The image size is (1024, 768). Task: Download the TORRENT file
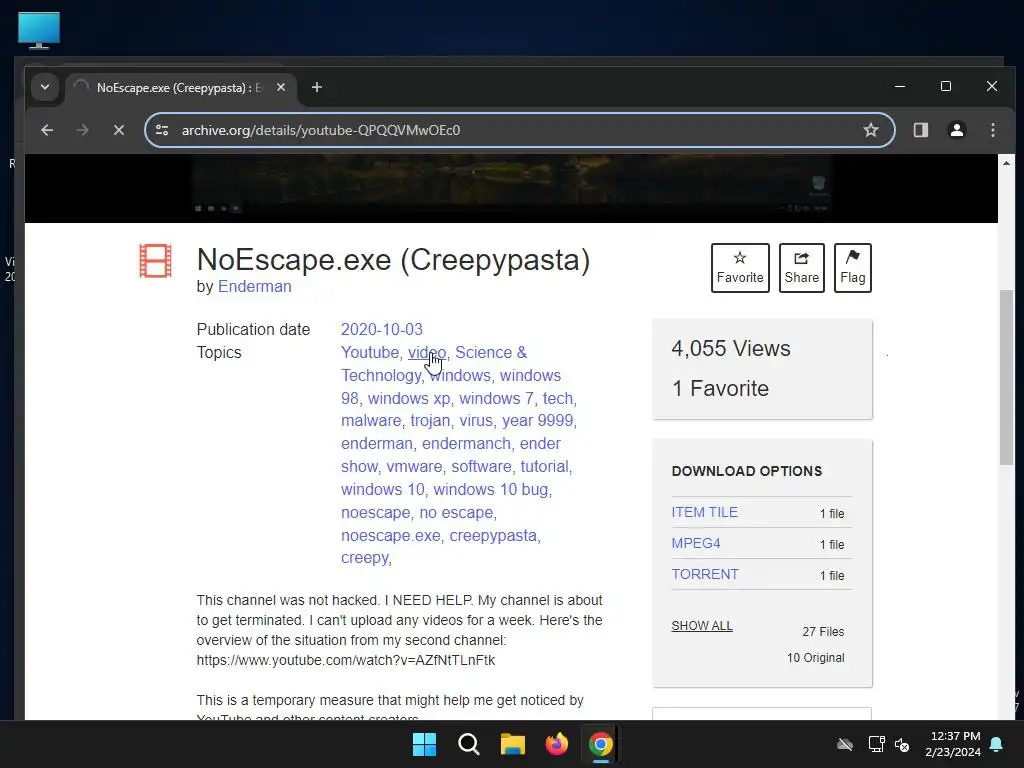(x=705, y=574)
